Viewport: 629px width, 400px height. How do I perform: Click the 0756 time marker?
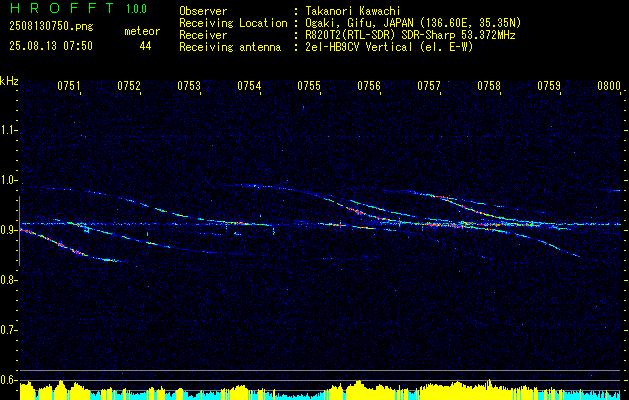[369, 85]
